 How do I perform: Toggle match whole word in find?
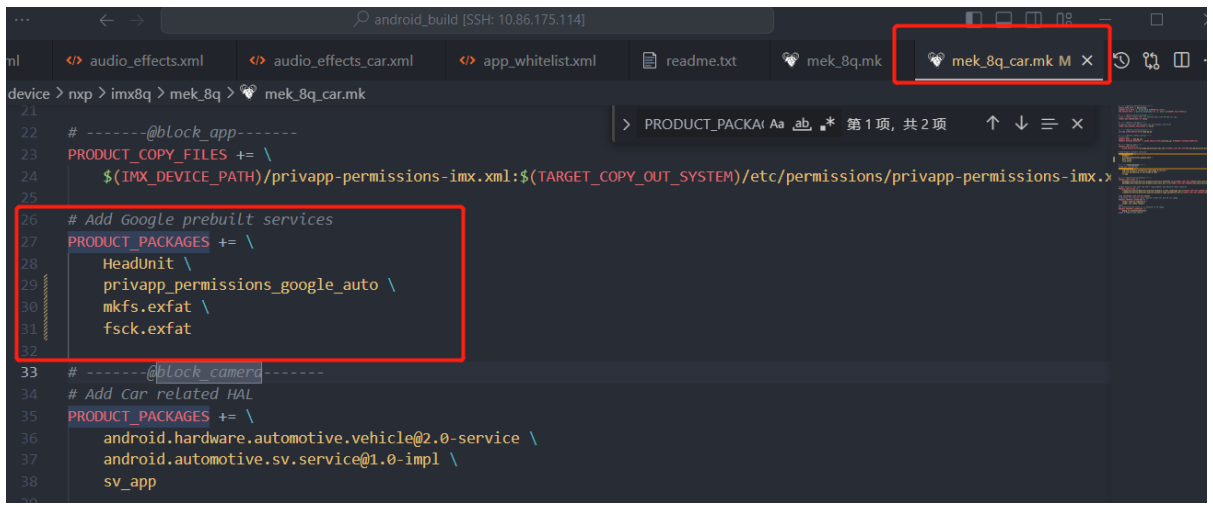click(802, 124)
